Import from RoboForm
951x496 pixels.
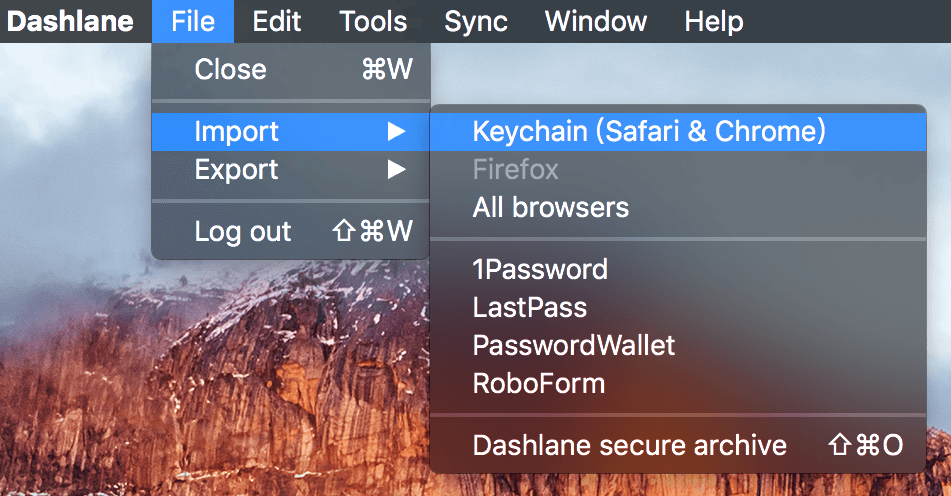pyautogui.click(x=678, y=384)
